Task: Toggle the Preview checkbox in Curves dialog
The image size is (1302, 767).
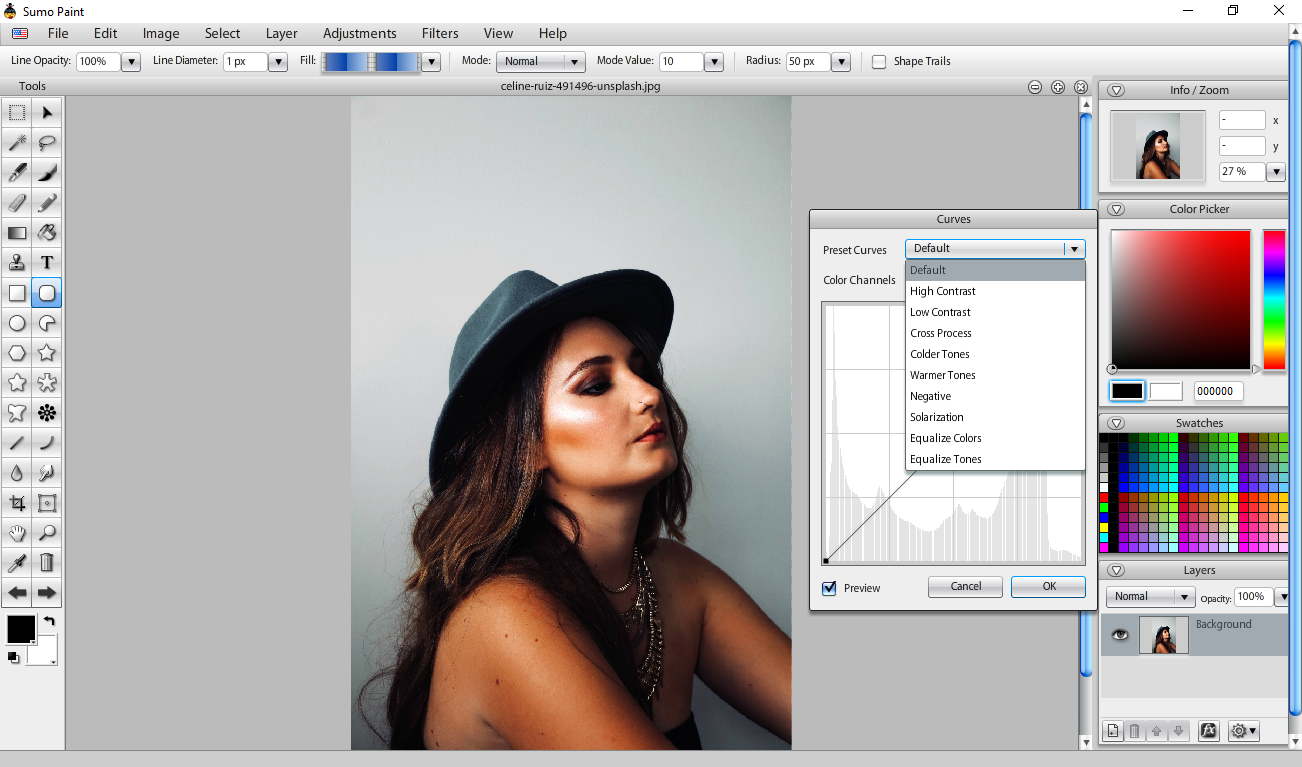Action: point(828,588)
